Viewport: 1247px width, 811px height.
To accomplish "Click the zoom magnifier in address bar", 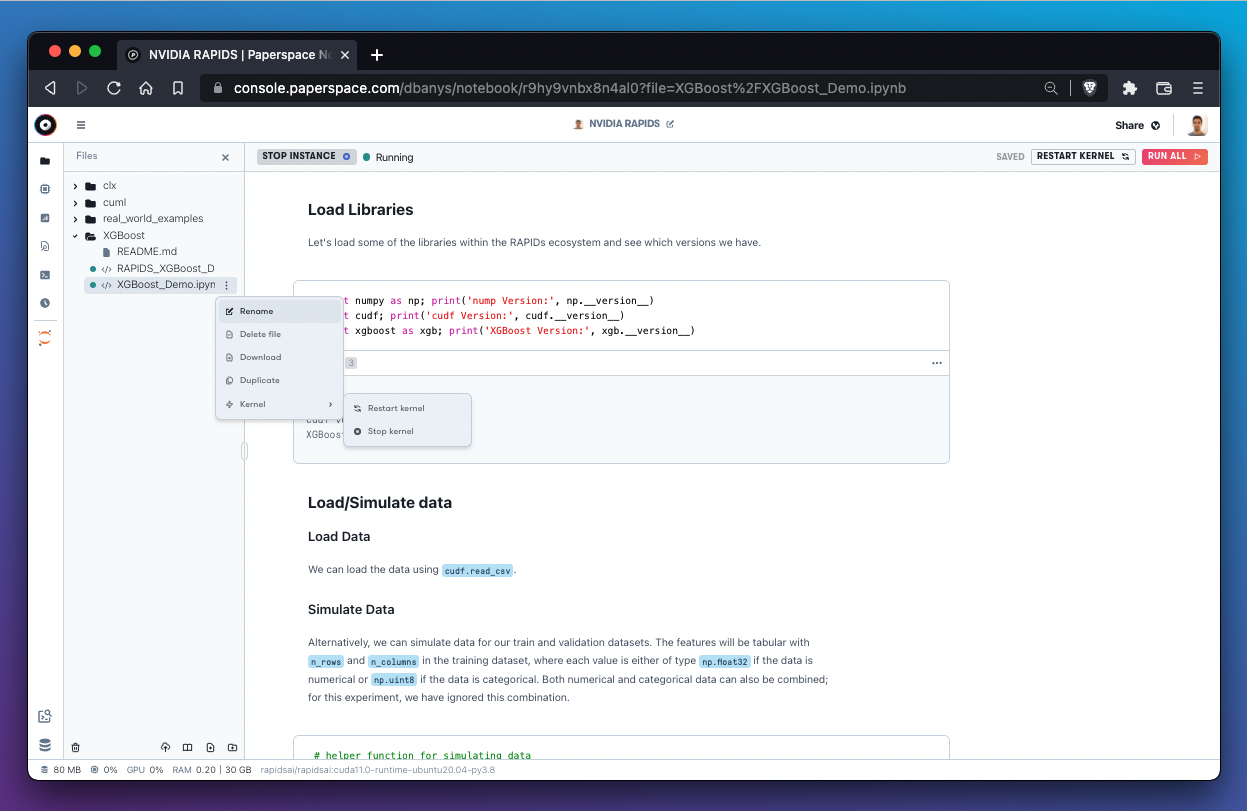I will pos(1051,88).
